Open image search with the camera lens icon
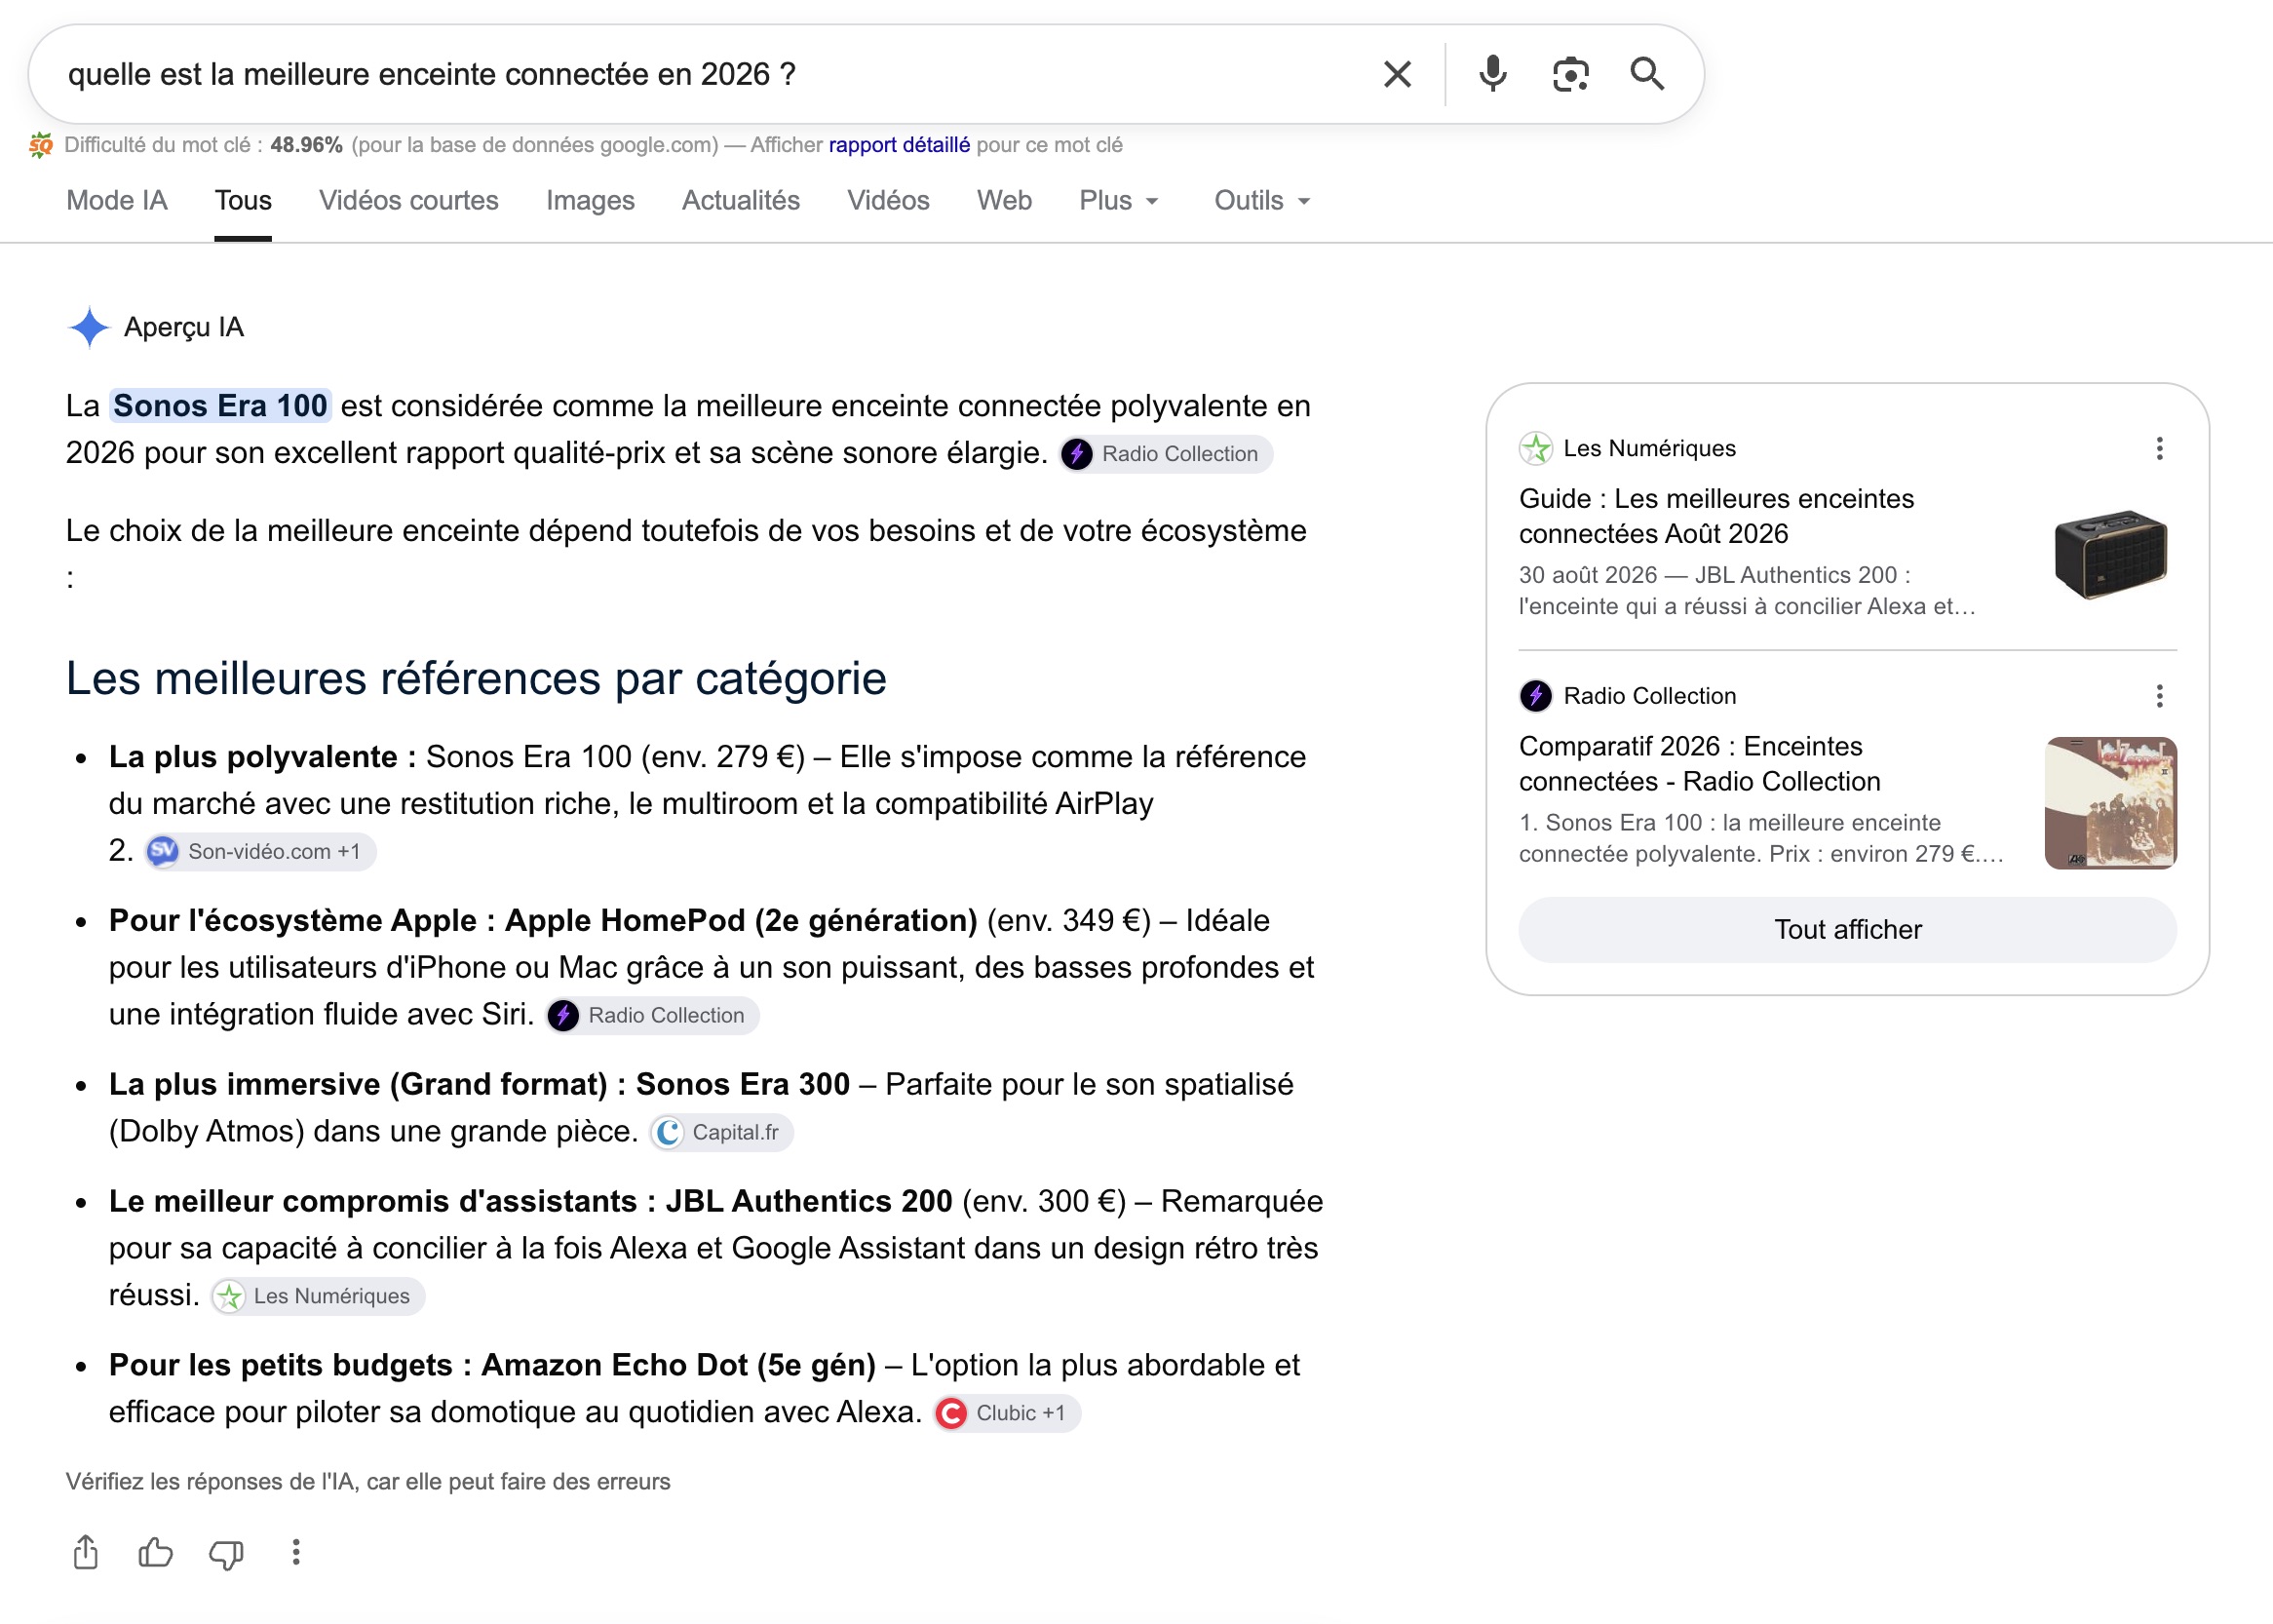 (1570, 74)
